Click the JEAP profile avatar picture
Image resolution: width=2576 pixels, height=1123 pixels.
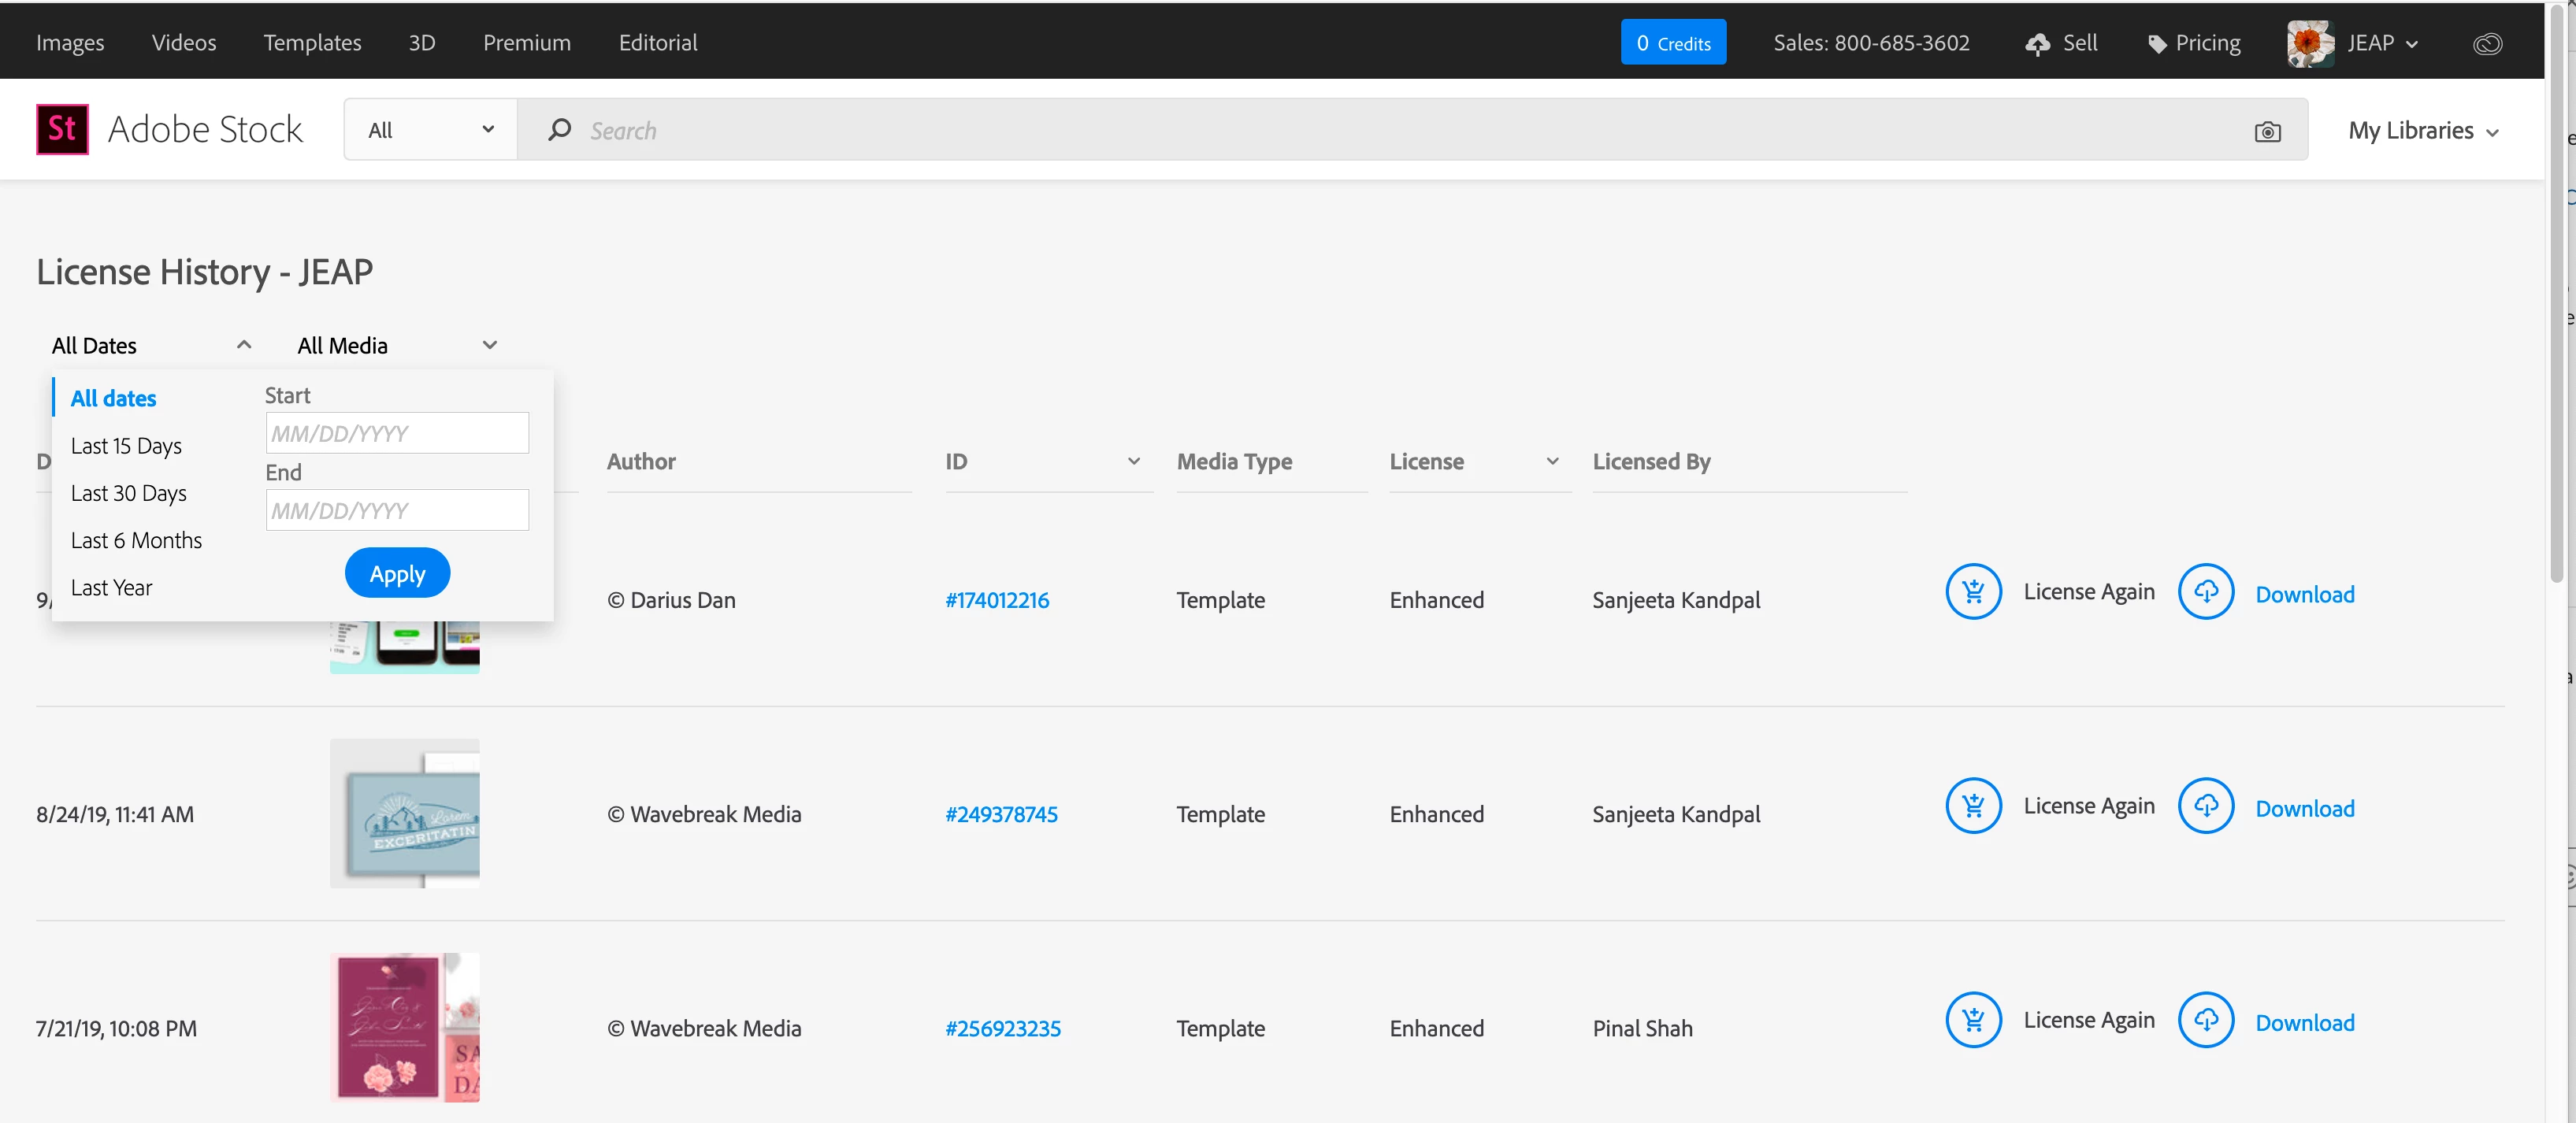pyautogui.click(x=2310, y=43)
